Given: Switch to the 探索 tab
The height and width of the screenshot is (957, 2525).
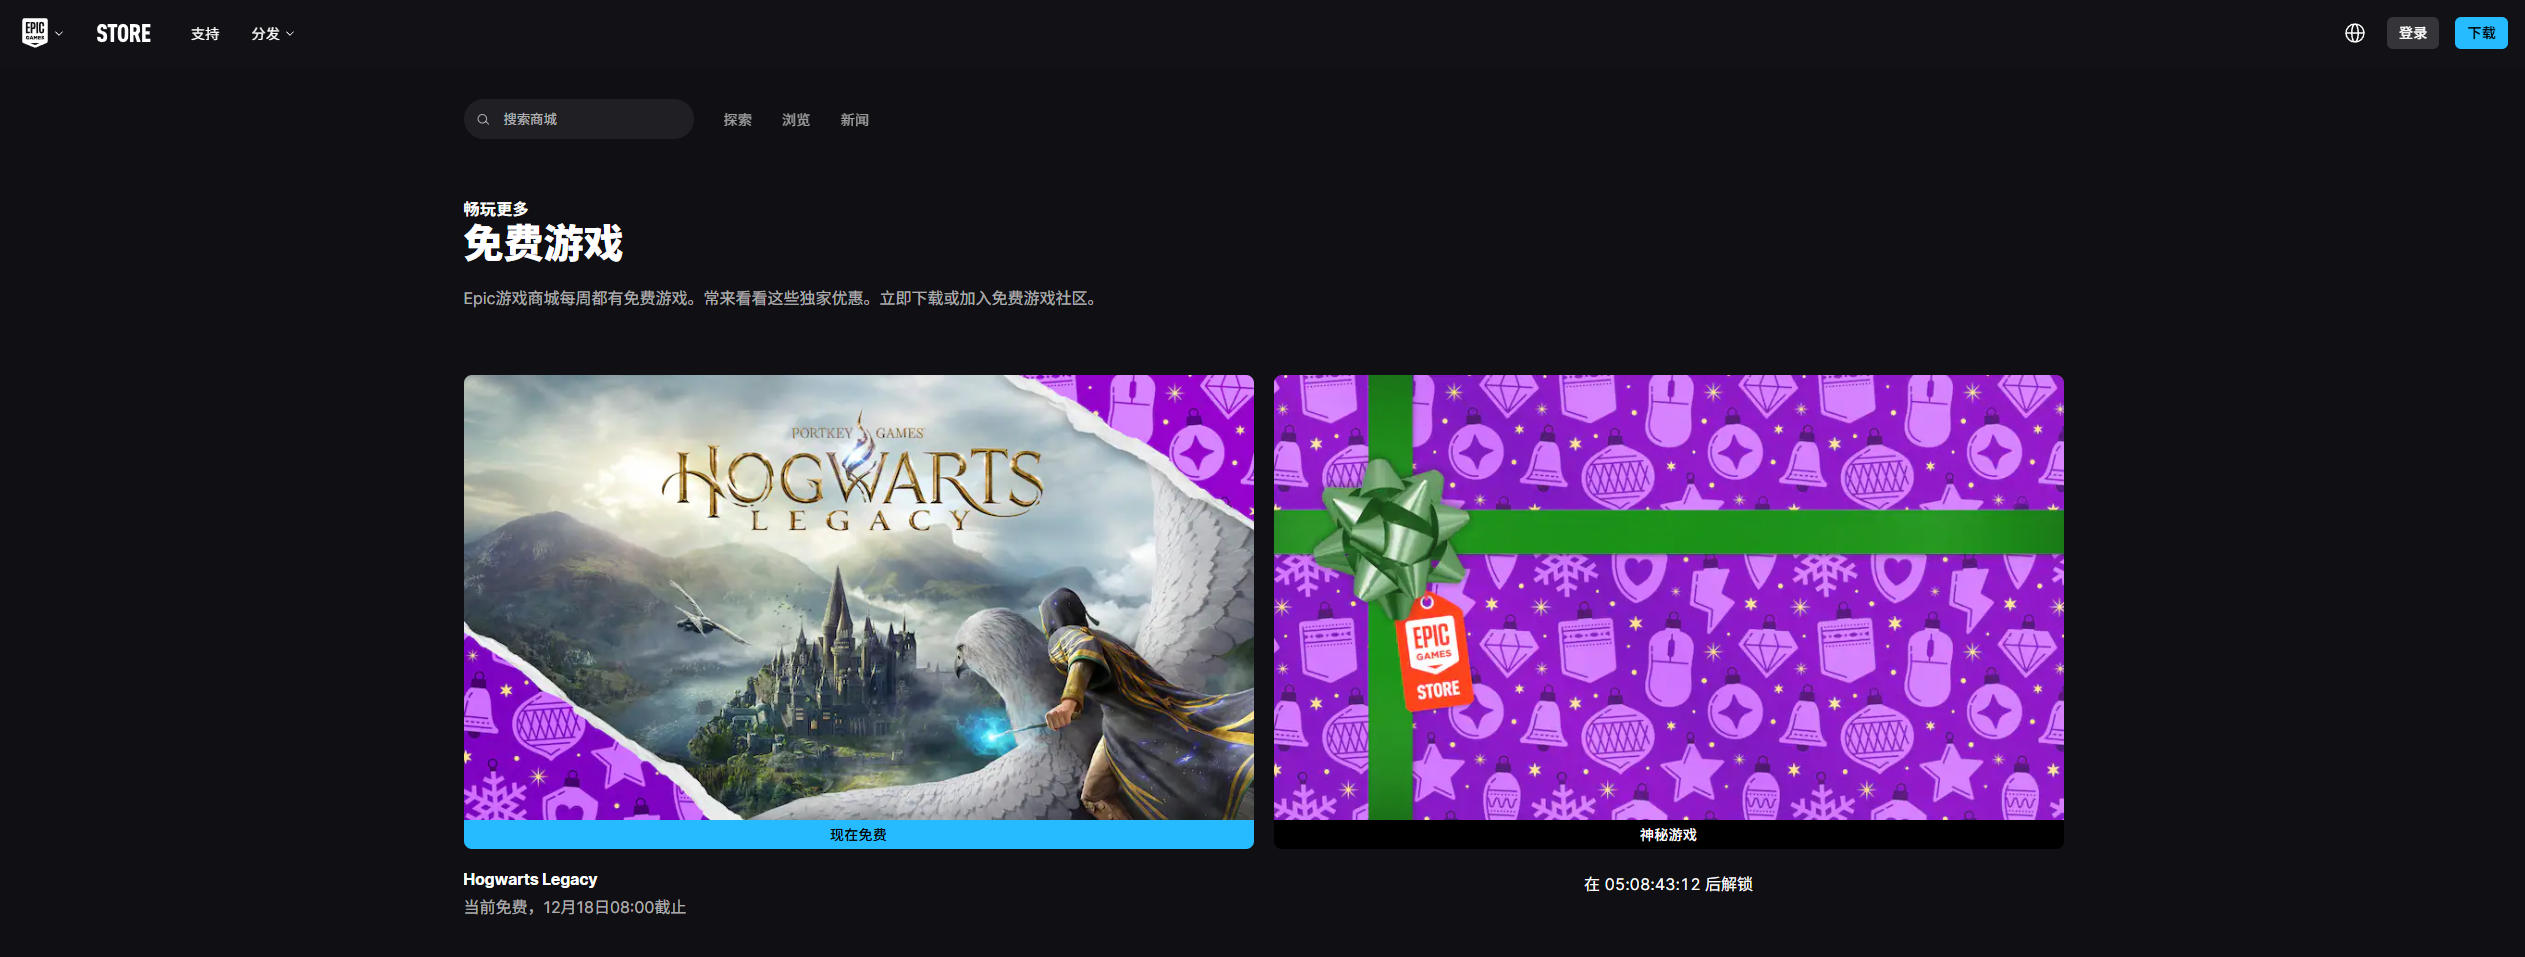Looking at the screenshot, I should coord(737,120).
